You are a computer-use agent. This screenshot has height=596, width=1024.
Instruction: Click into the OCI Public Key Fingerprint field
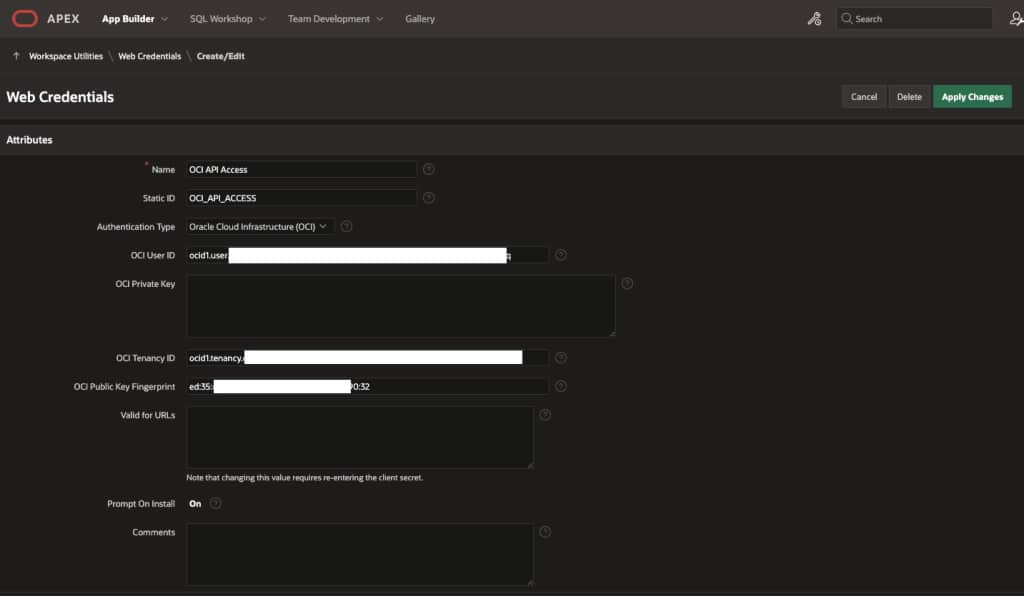tap(367, 386)
